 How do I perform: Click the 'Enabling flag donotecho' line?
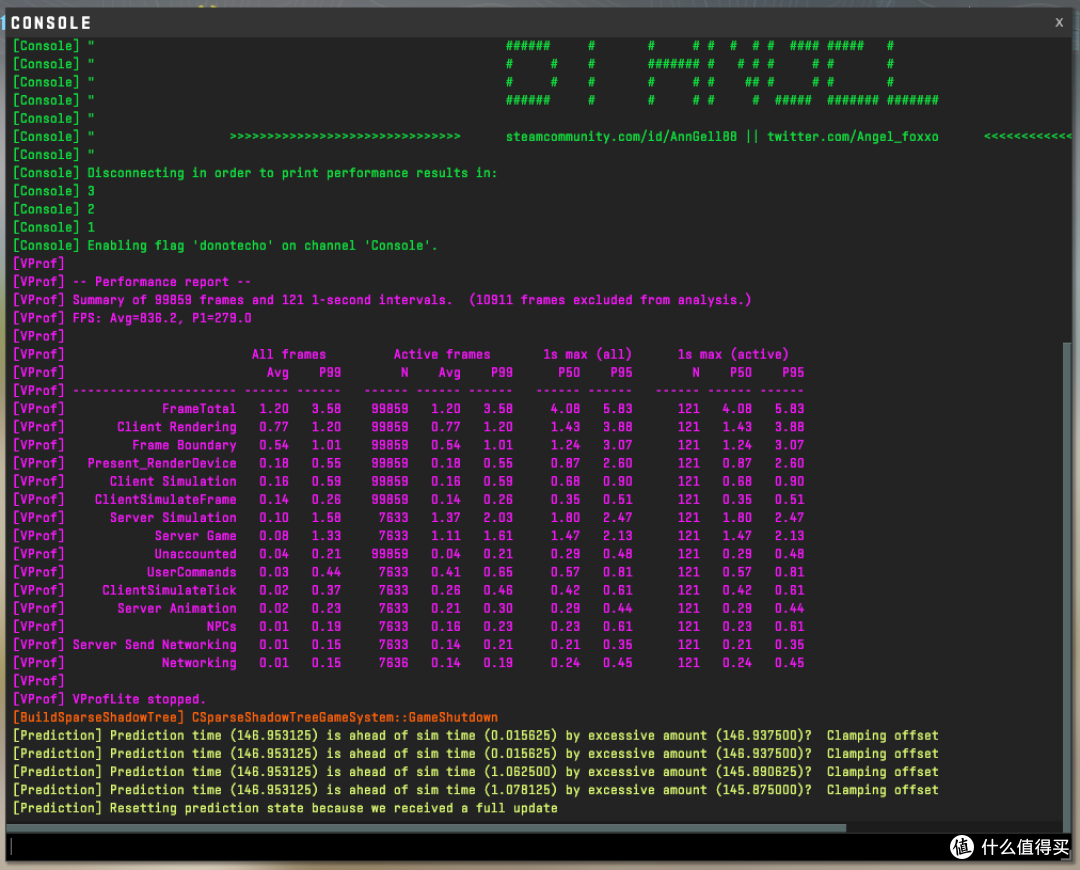[225, 246]
